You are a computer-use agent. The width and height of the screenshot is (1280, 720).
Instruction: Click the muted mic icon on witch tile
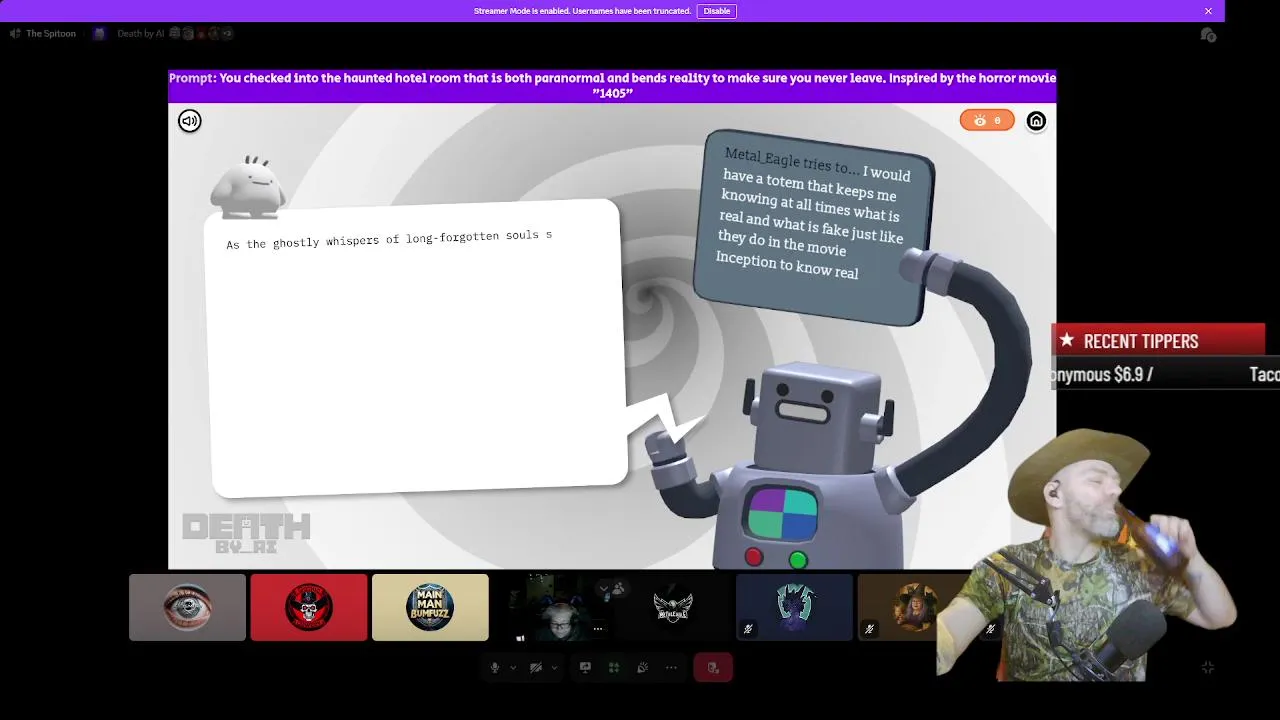[869, 629]
